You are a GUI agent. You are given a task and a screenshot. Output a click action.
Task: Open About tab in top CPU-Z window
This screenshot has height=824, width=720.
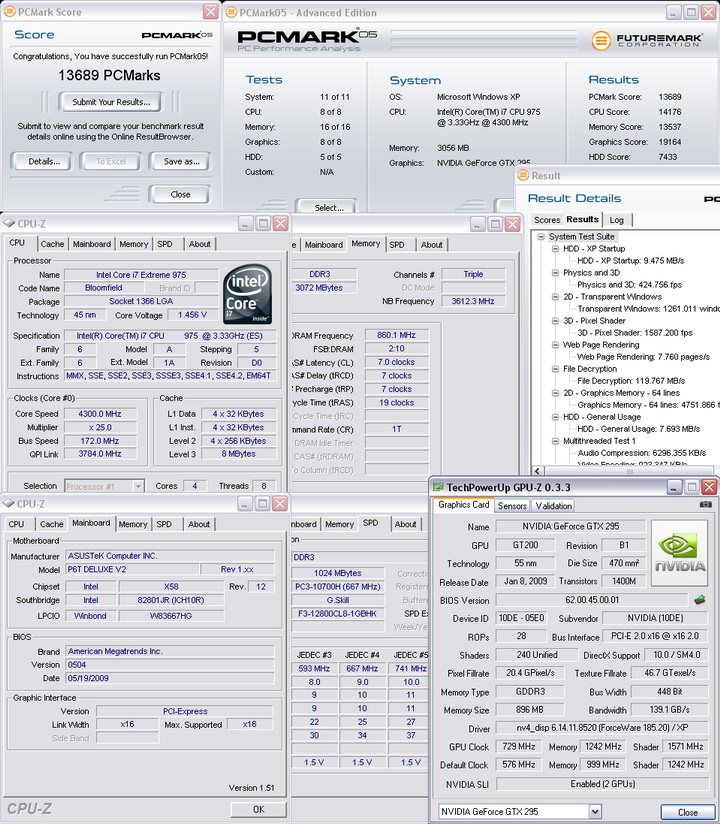coord(200,244)
